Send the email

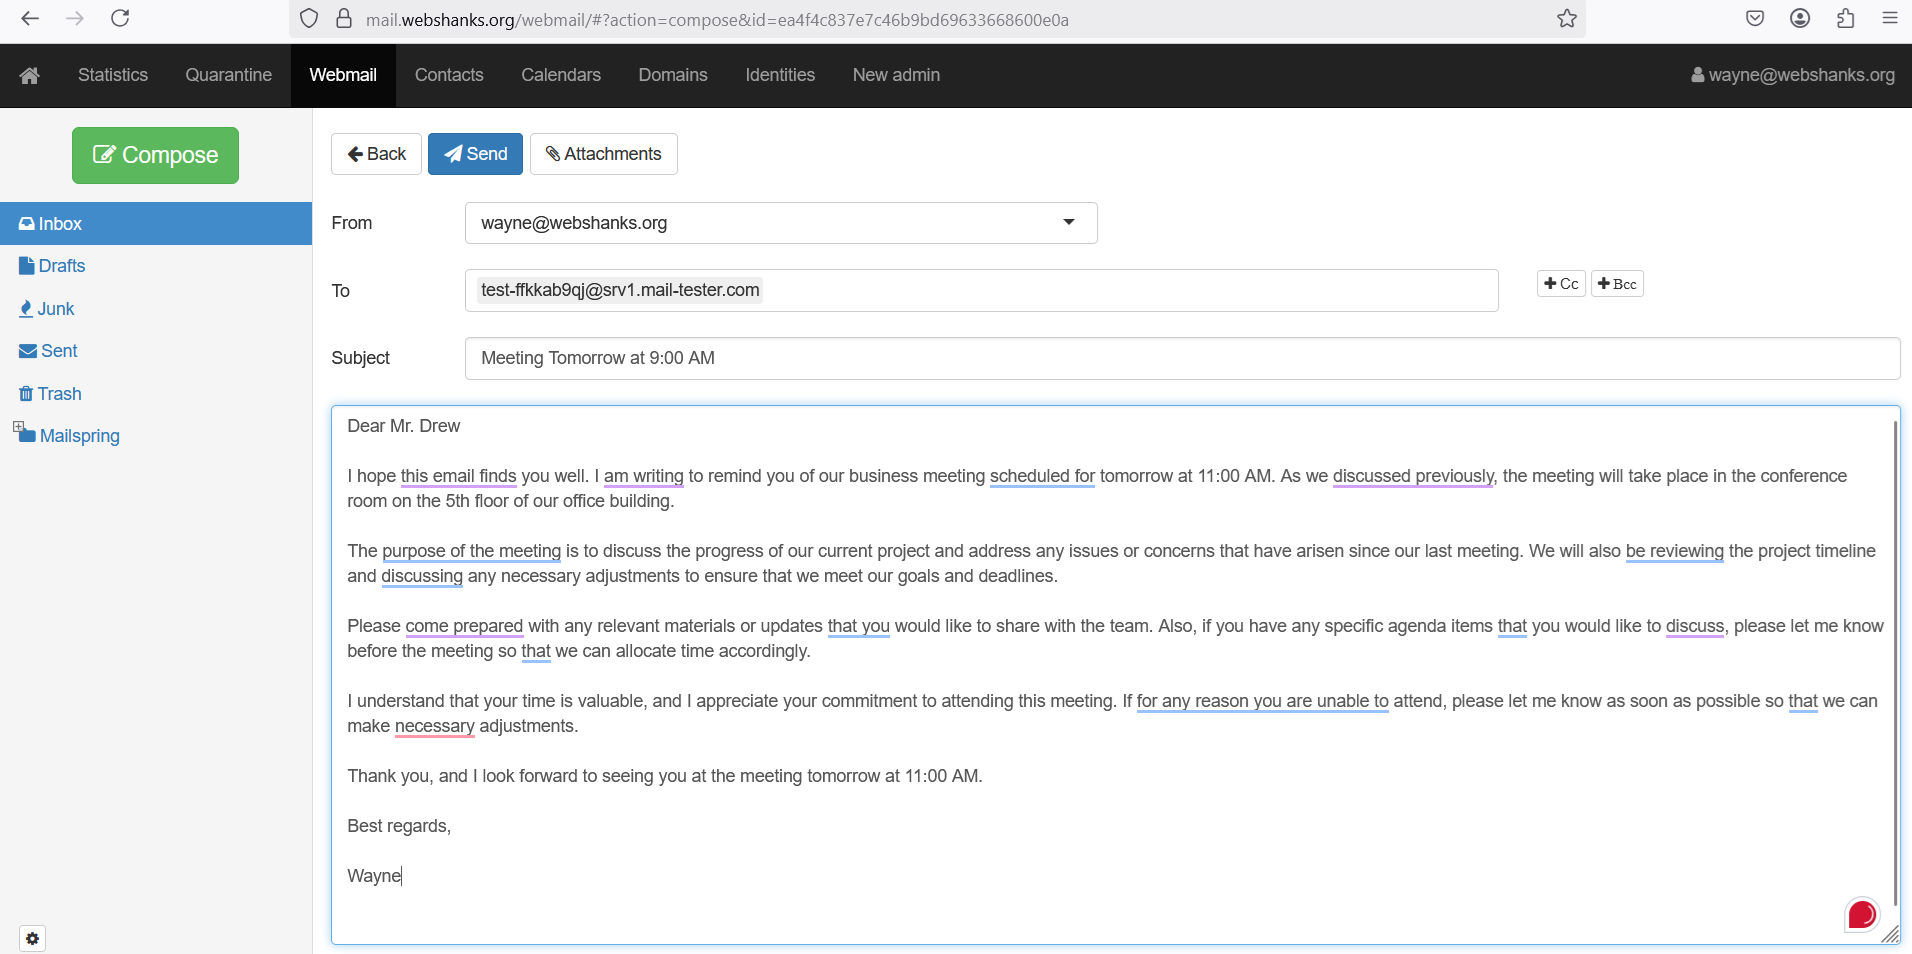click(475, 154)
